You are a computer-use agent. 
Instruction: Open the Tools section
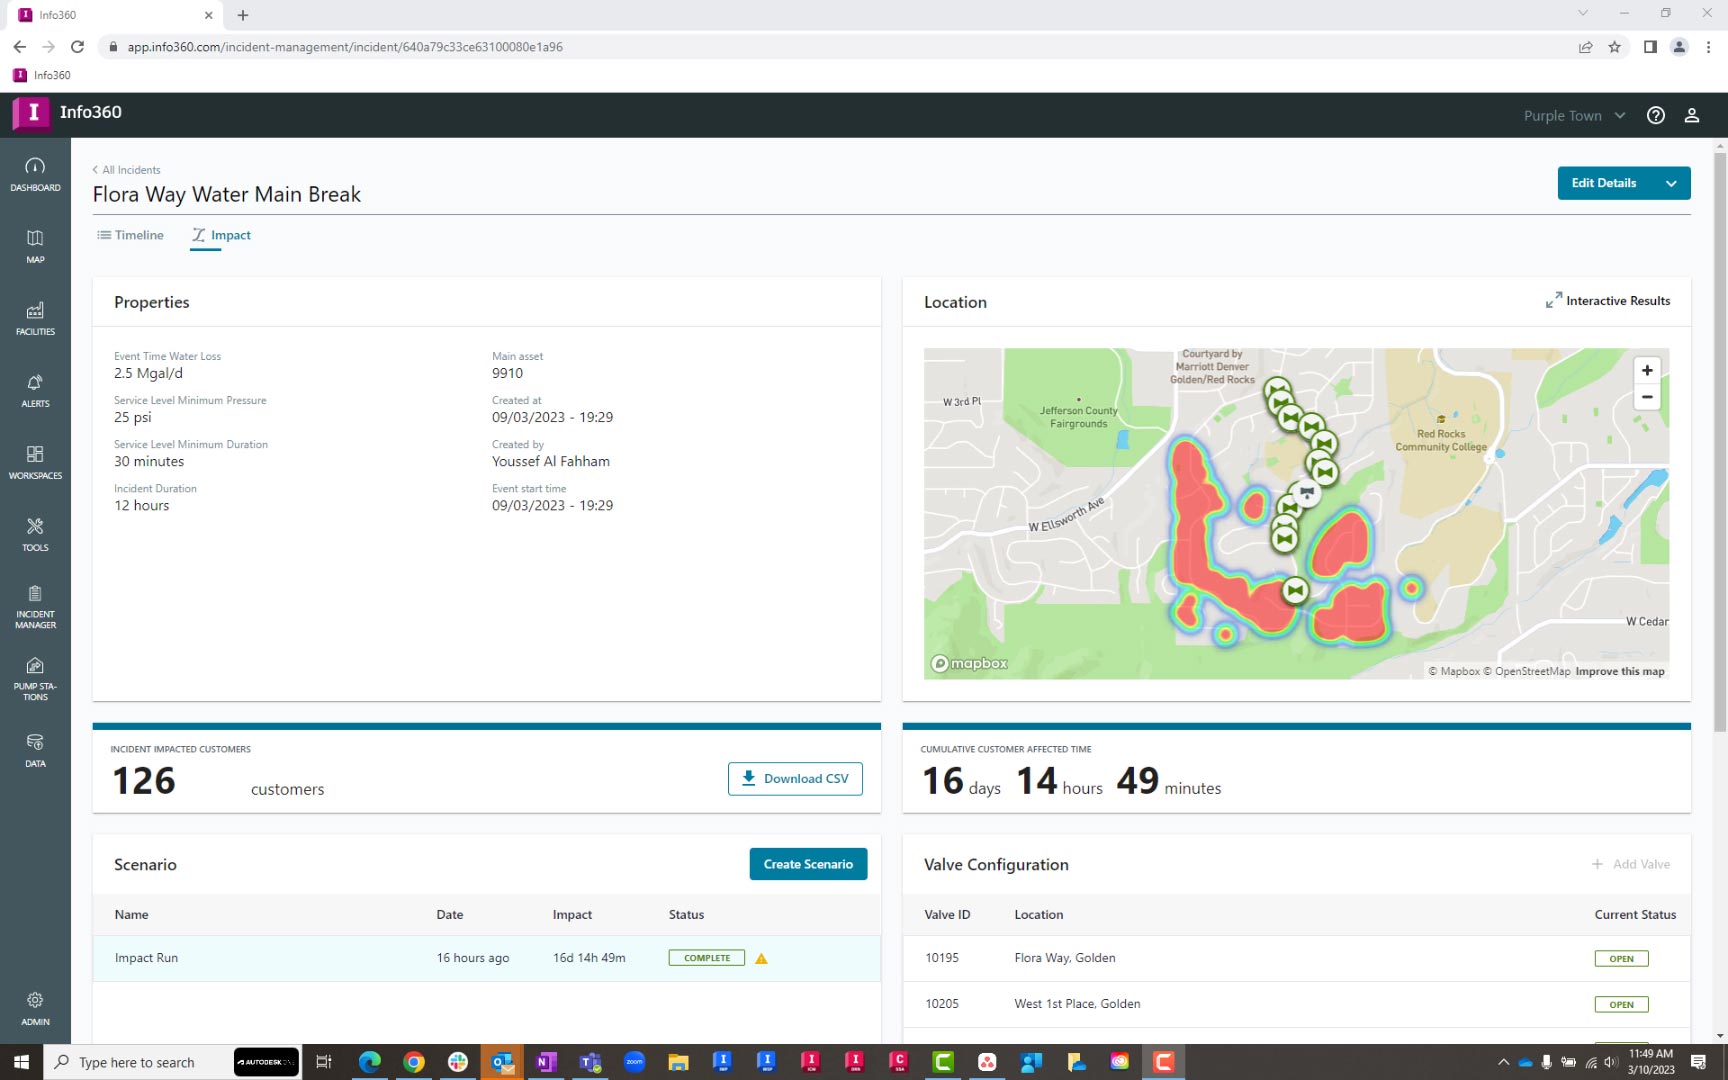coord(35,534)
